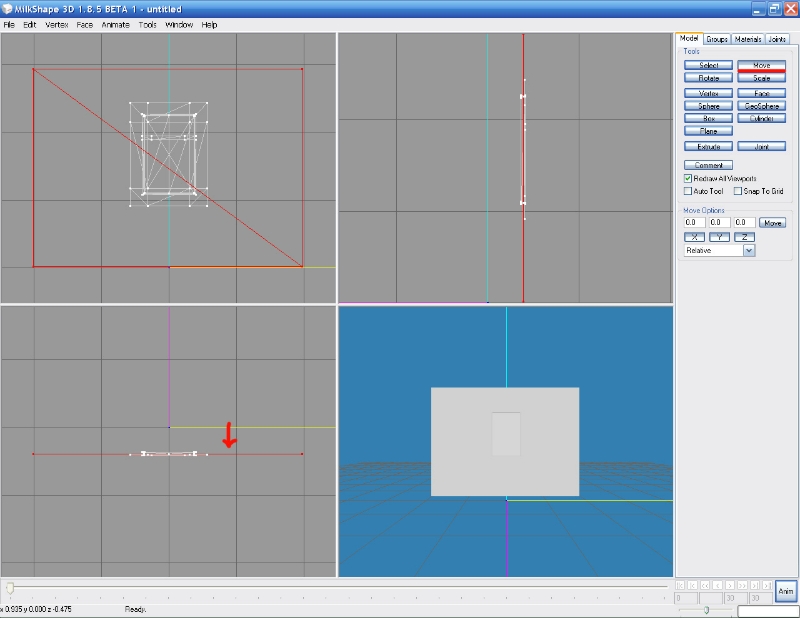The image size is (800, 618).
Task: Enable the Auto Tool checkbox
Action: 688,191
